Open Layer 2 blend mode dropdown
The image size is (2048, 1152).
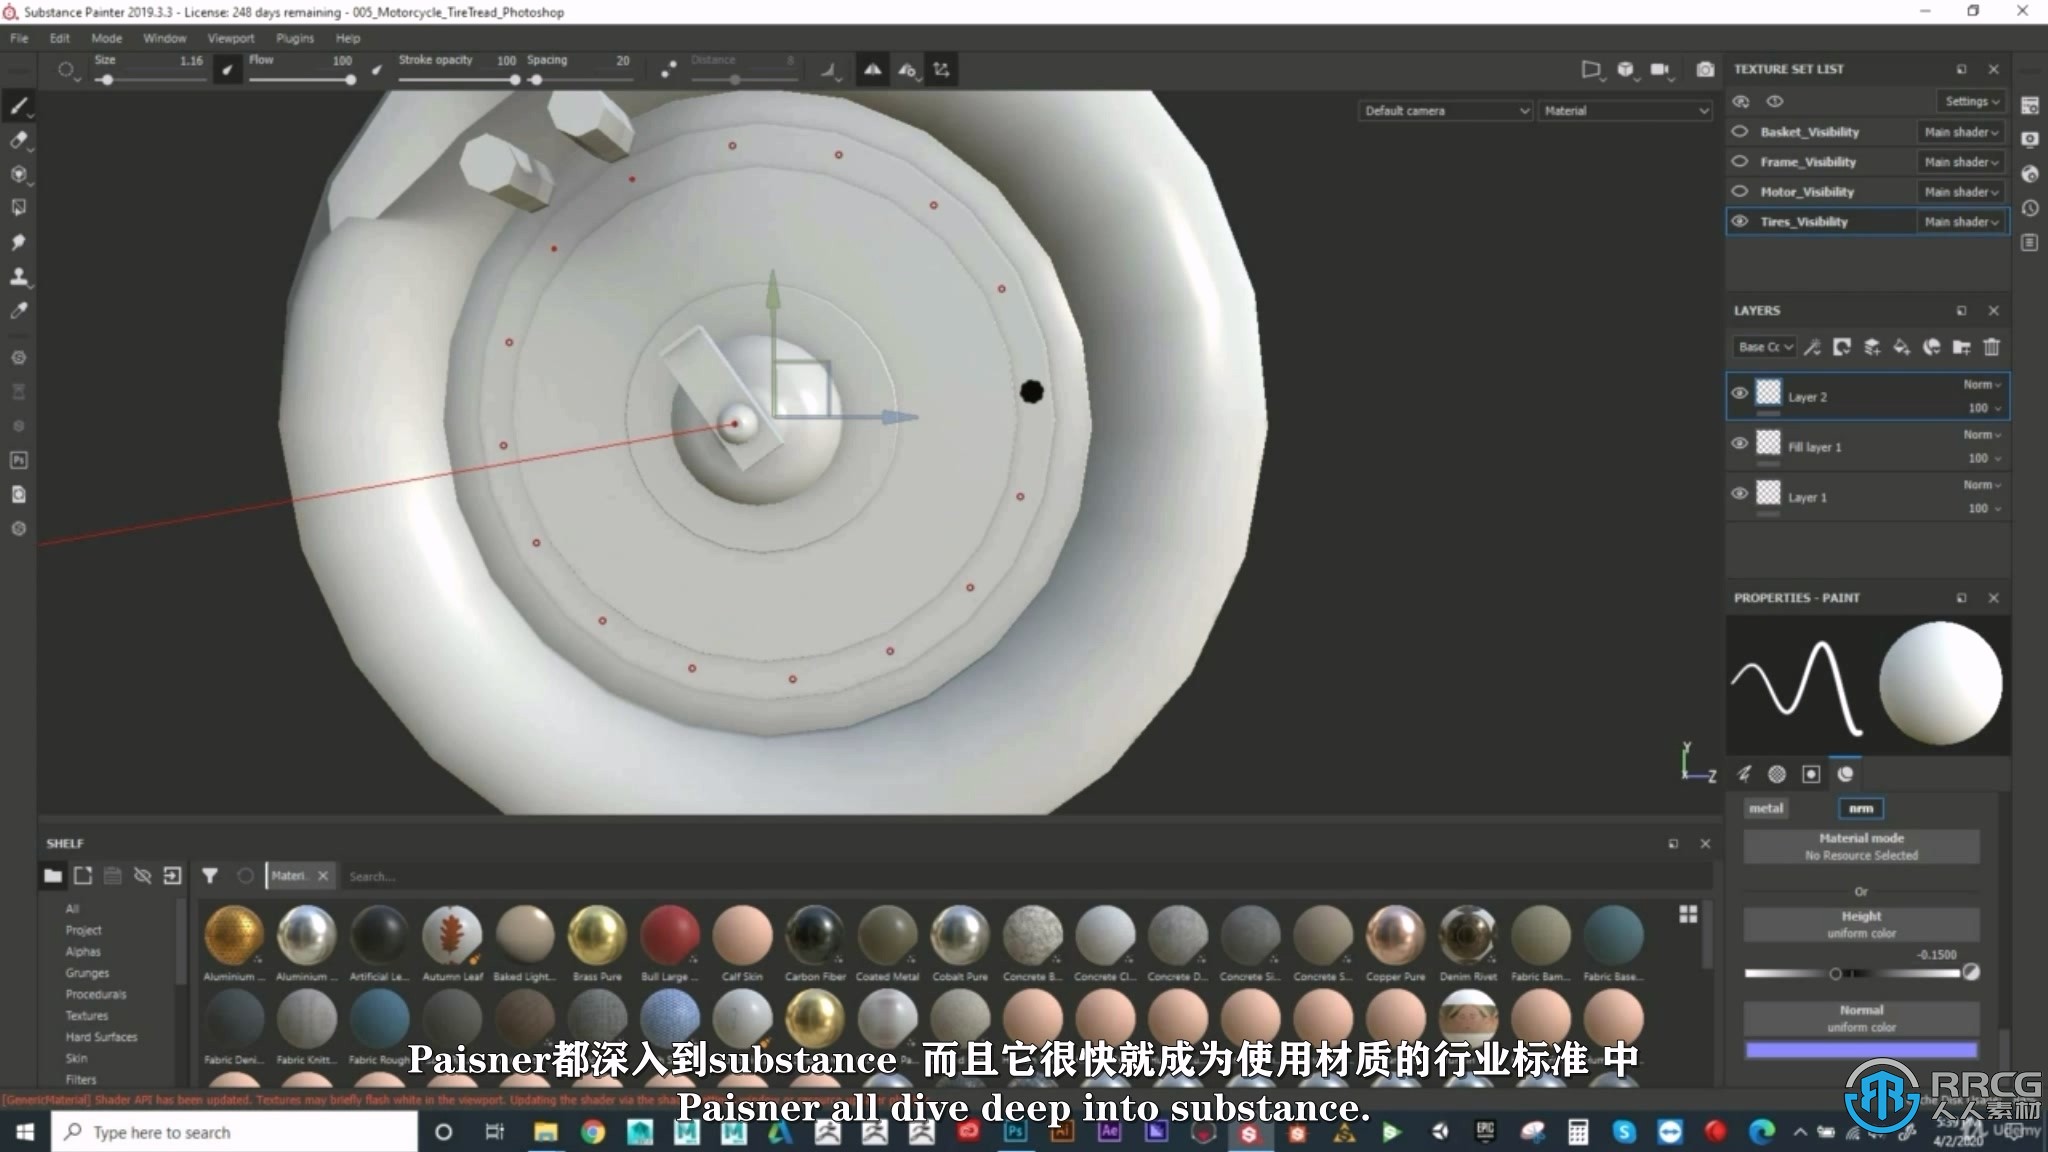pos(1982,385)
